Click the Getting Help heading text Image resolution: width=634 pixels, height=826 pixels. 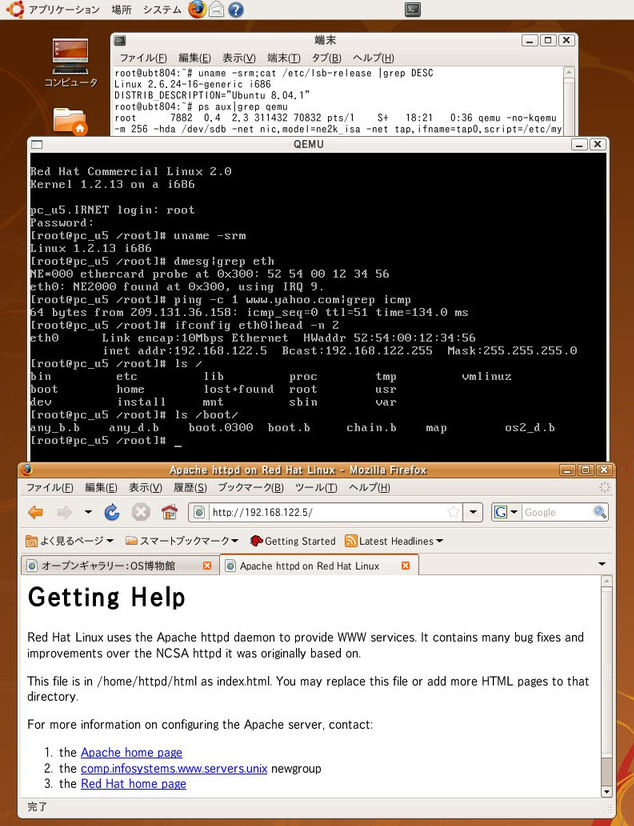click(x=106, y=598)
